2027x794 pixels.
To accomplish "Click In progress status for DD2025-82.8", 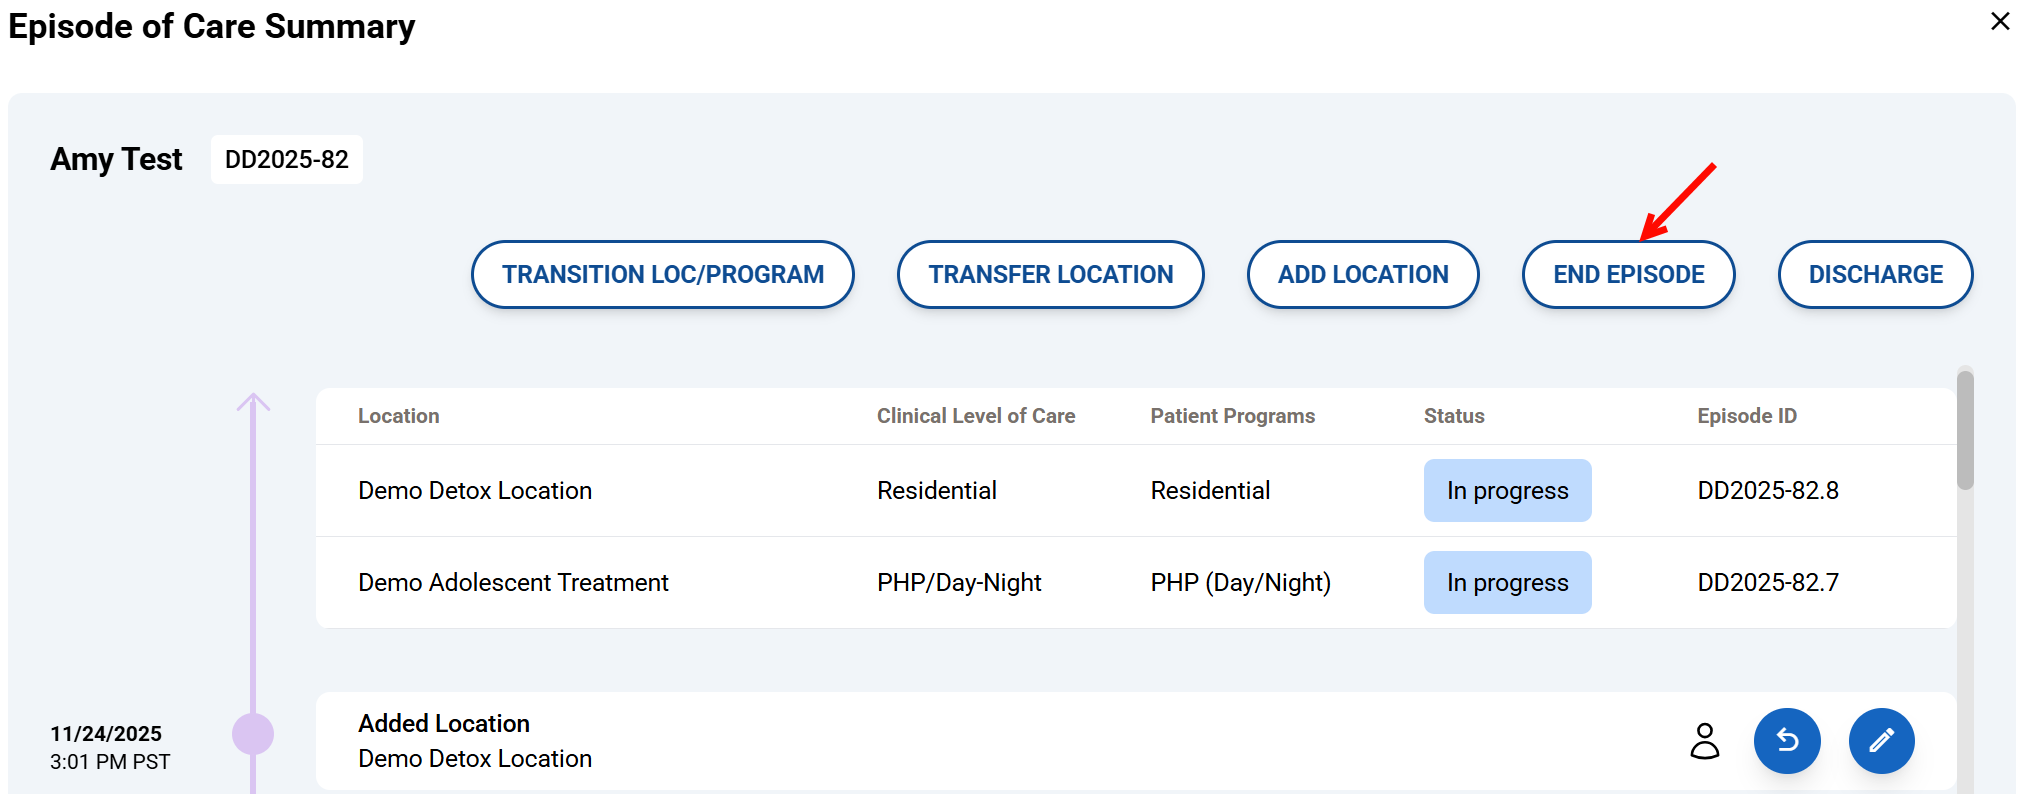I will point(1506,491).
